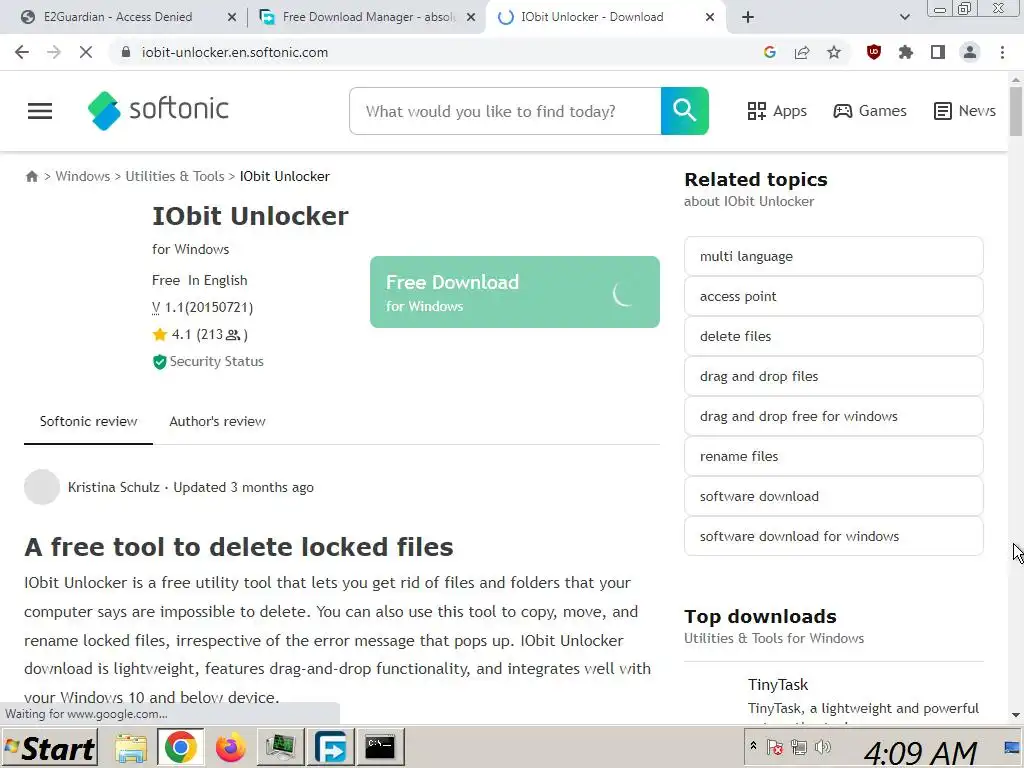Click the author avatar for Kristina Schulz

[x=42, y=487]
